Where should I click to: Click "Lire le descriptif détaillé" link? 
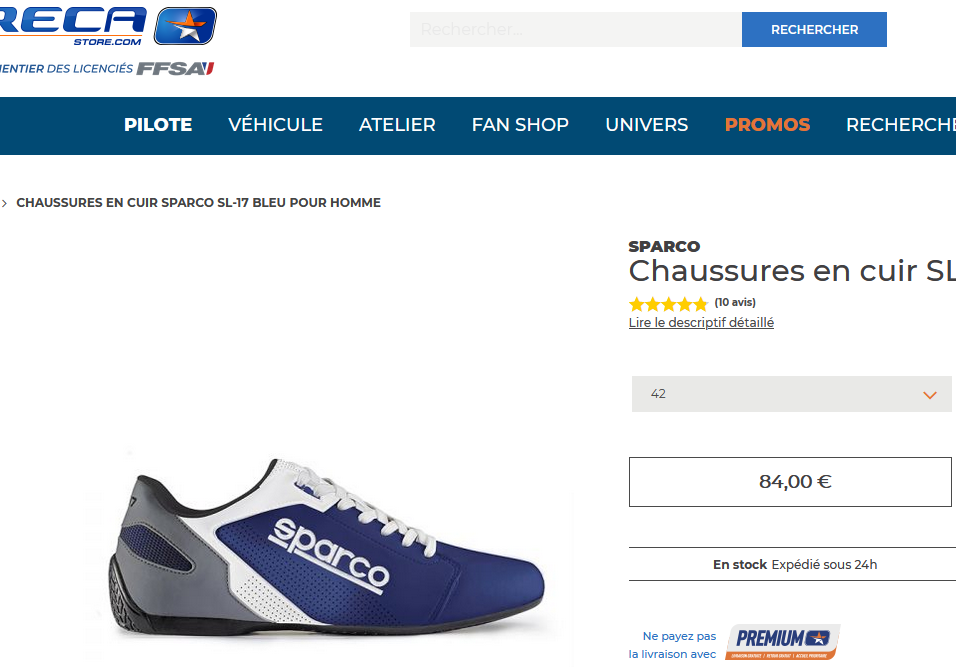coord(701,323)
